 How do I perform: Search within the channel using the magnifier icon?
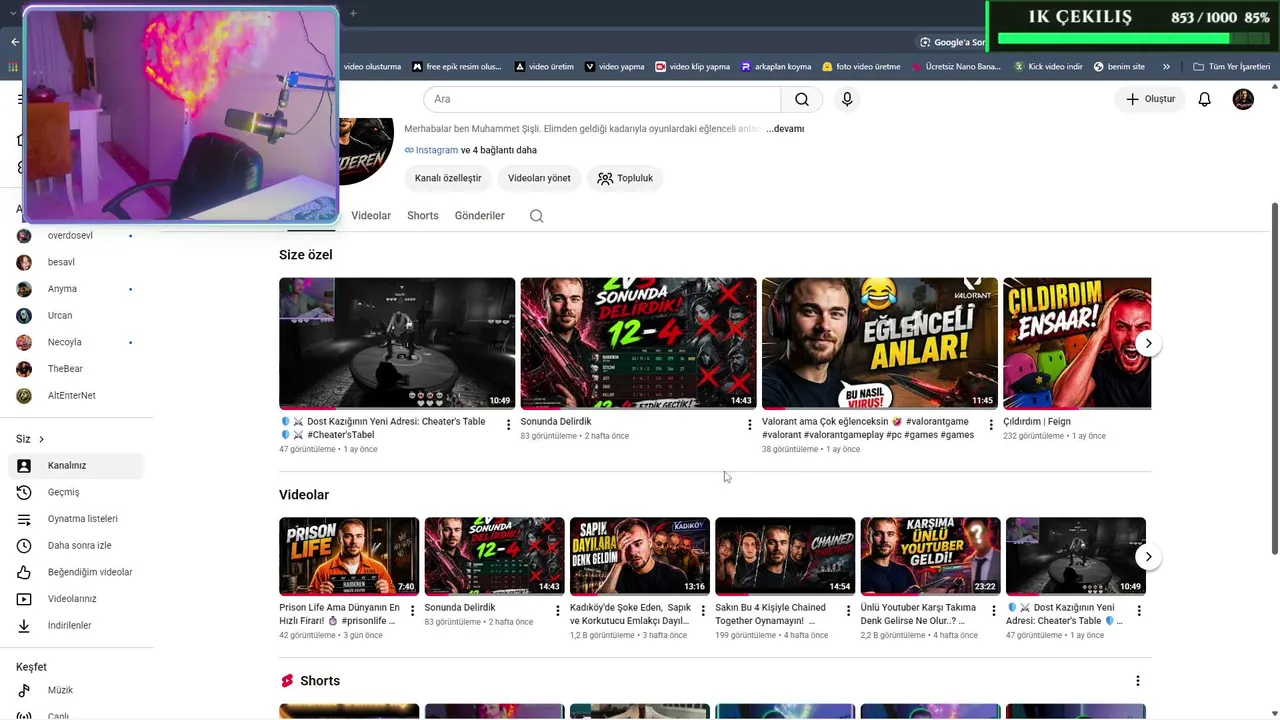point(537,216)
